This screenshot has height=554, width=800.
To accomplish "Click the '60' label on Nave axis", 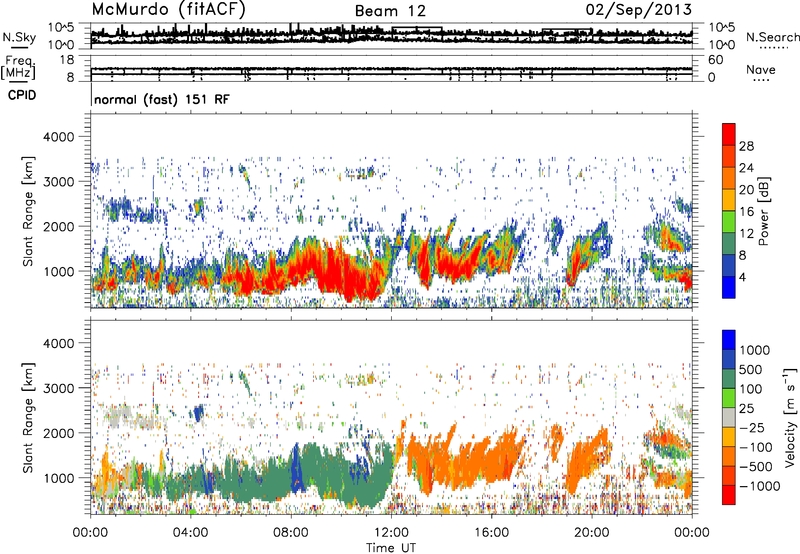I will [x=715, y=60].
